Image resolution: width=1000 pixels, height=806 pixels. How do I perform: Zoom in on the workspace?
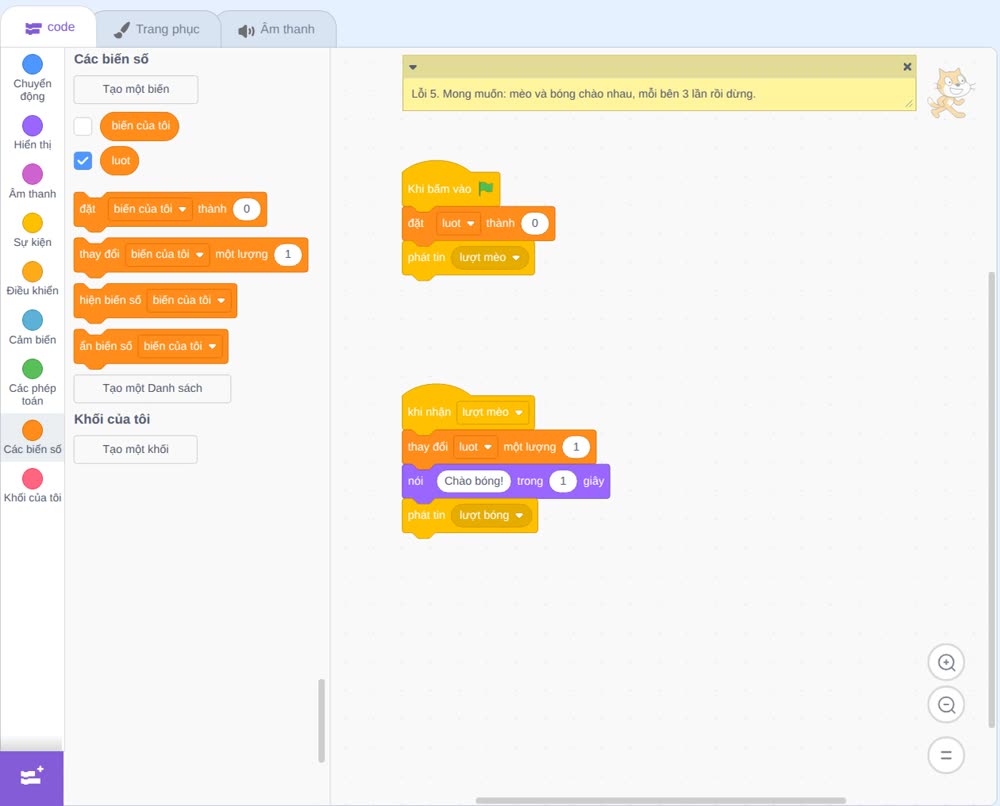click(946, 663)
